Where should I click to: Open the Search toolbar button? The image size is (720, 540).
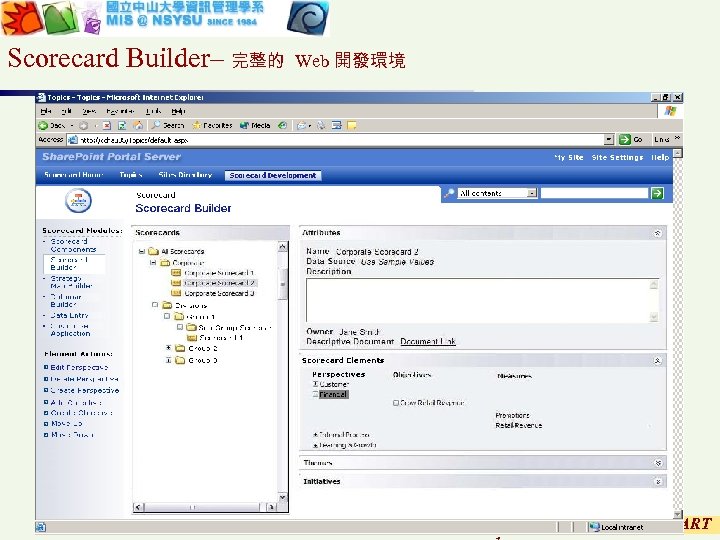168,125
